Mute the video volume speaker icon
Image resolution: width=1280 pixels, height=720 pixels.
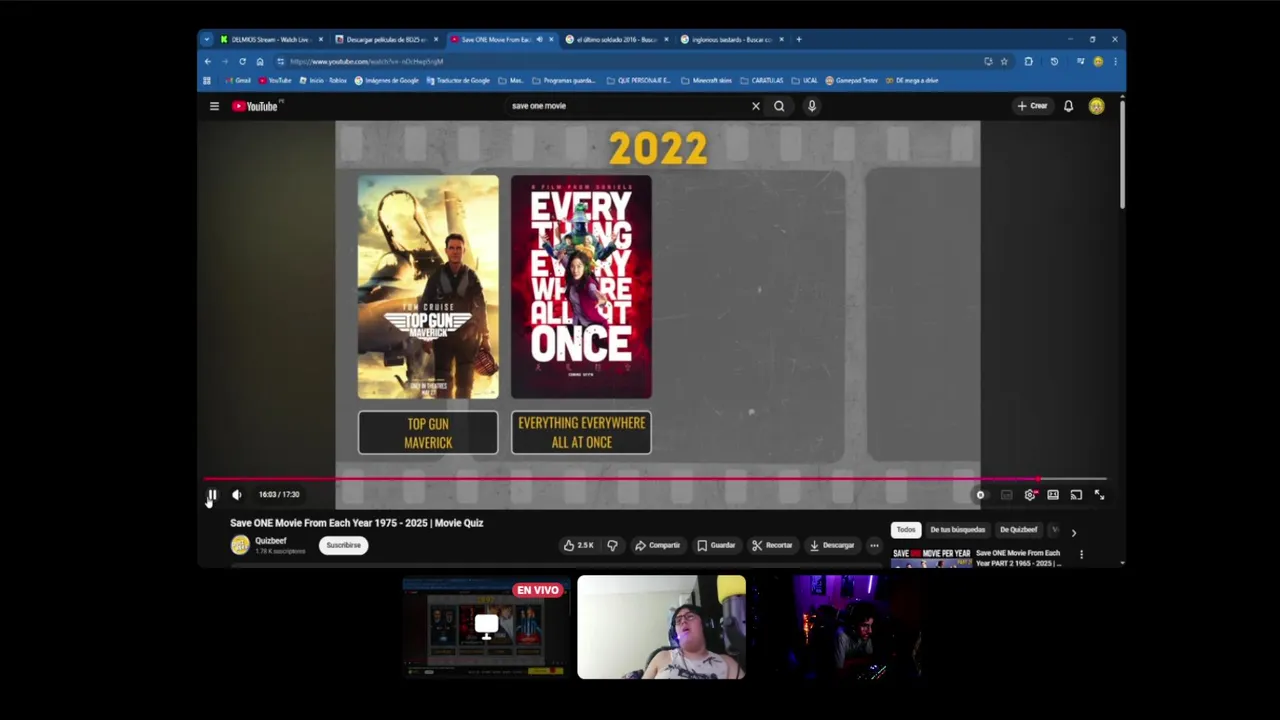click(x=237, y=494)
